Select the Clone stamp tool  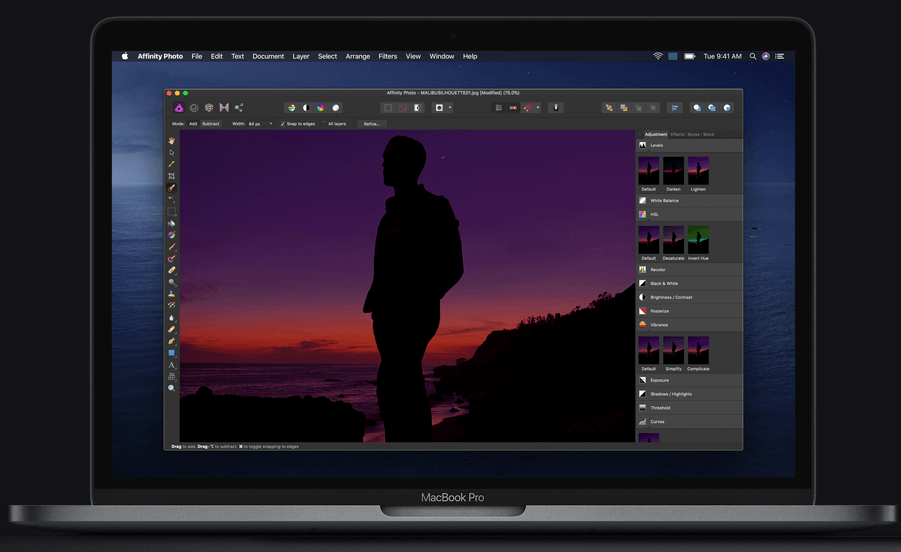171,294
